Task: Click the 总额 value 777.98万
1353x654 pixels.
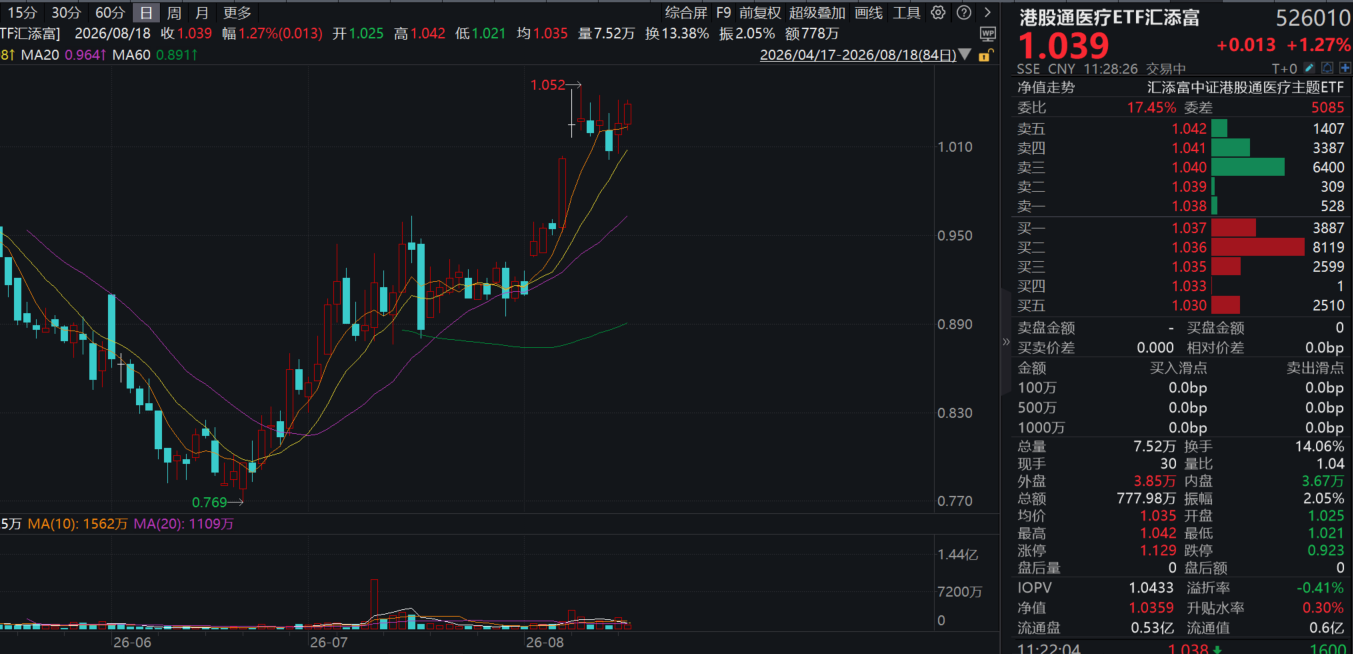Action: tap(1146, 498)
